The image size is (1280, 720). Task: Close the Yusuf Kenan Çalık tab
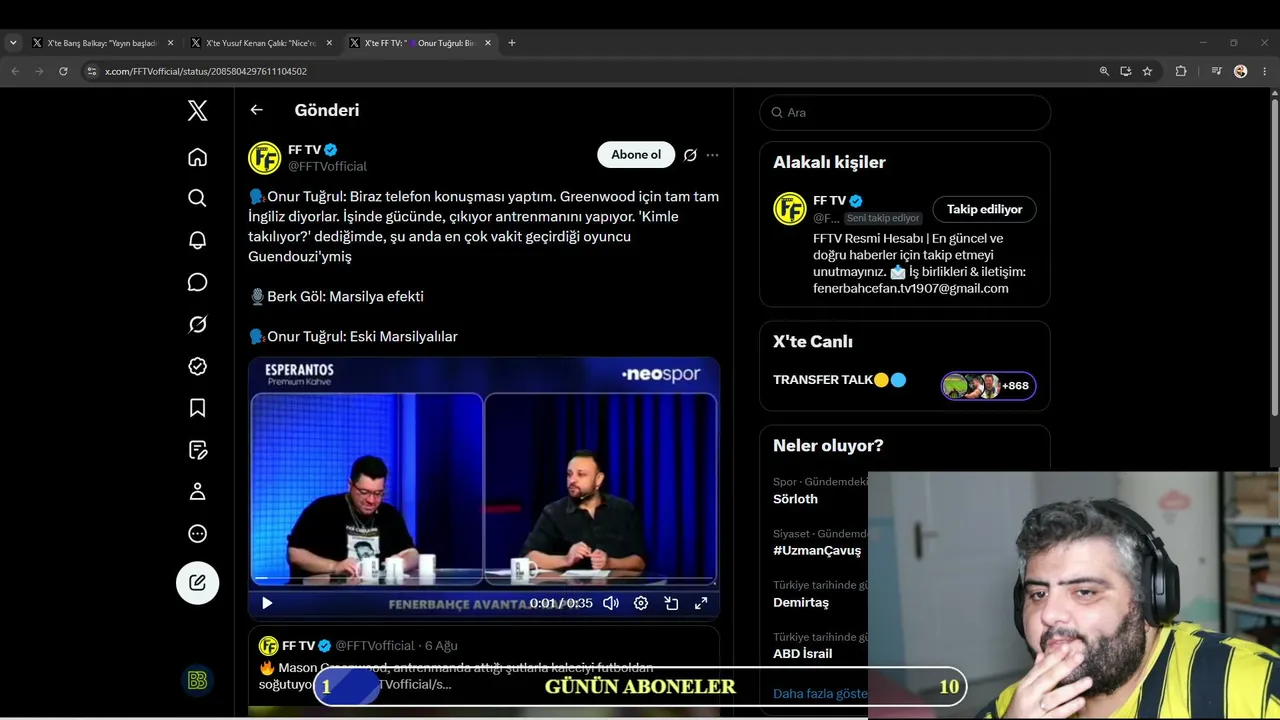(x=329, y=43)
